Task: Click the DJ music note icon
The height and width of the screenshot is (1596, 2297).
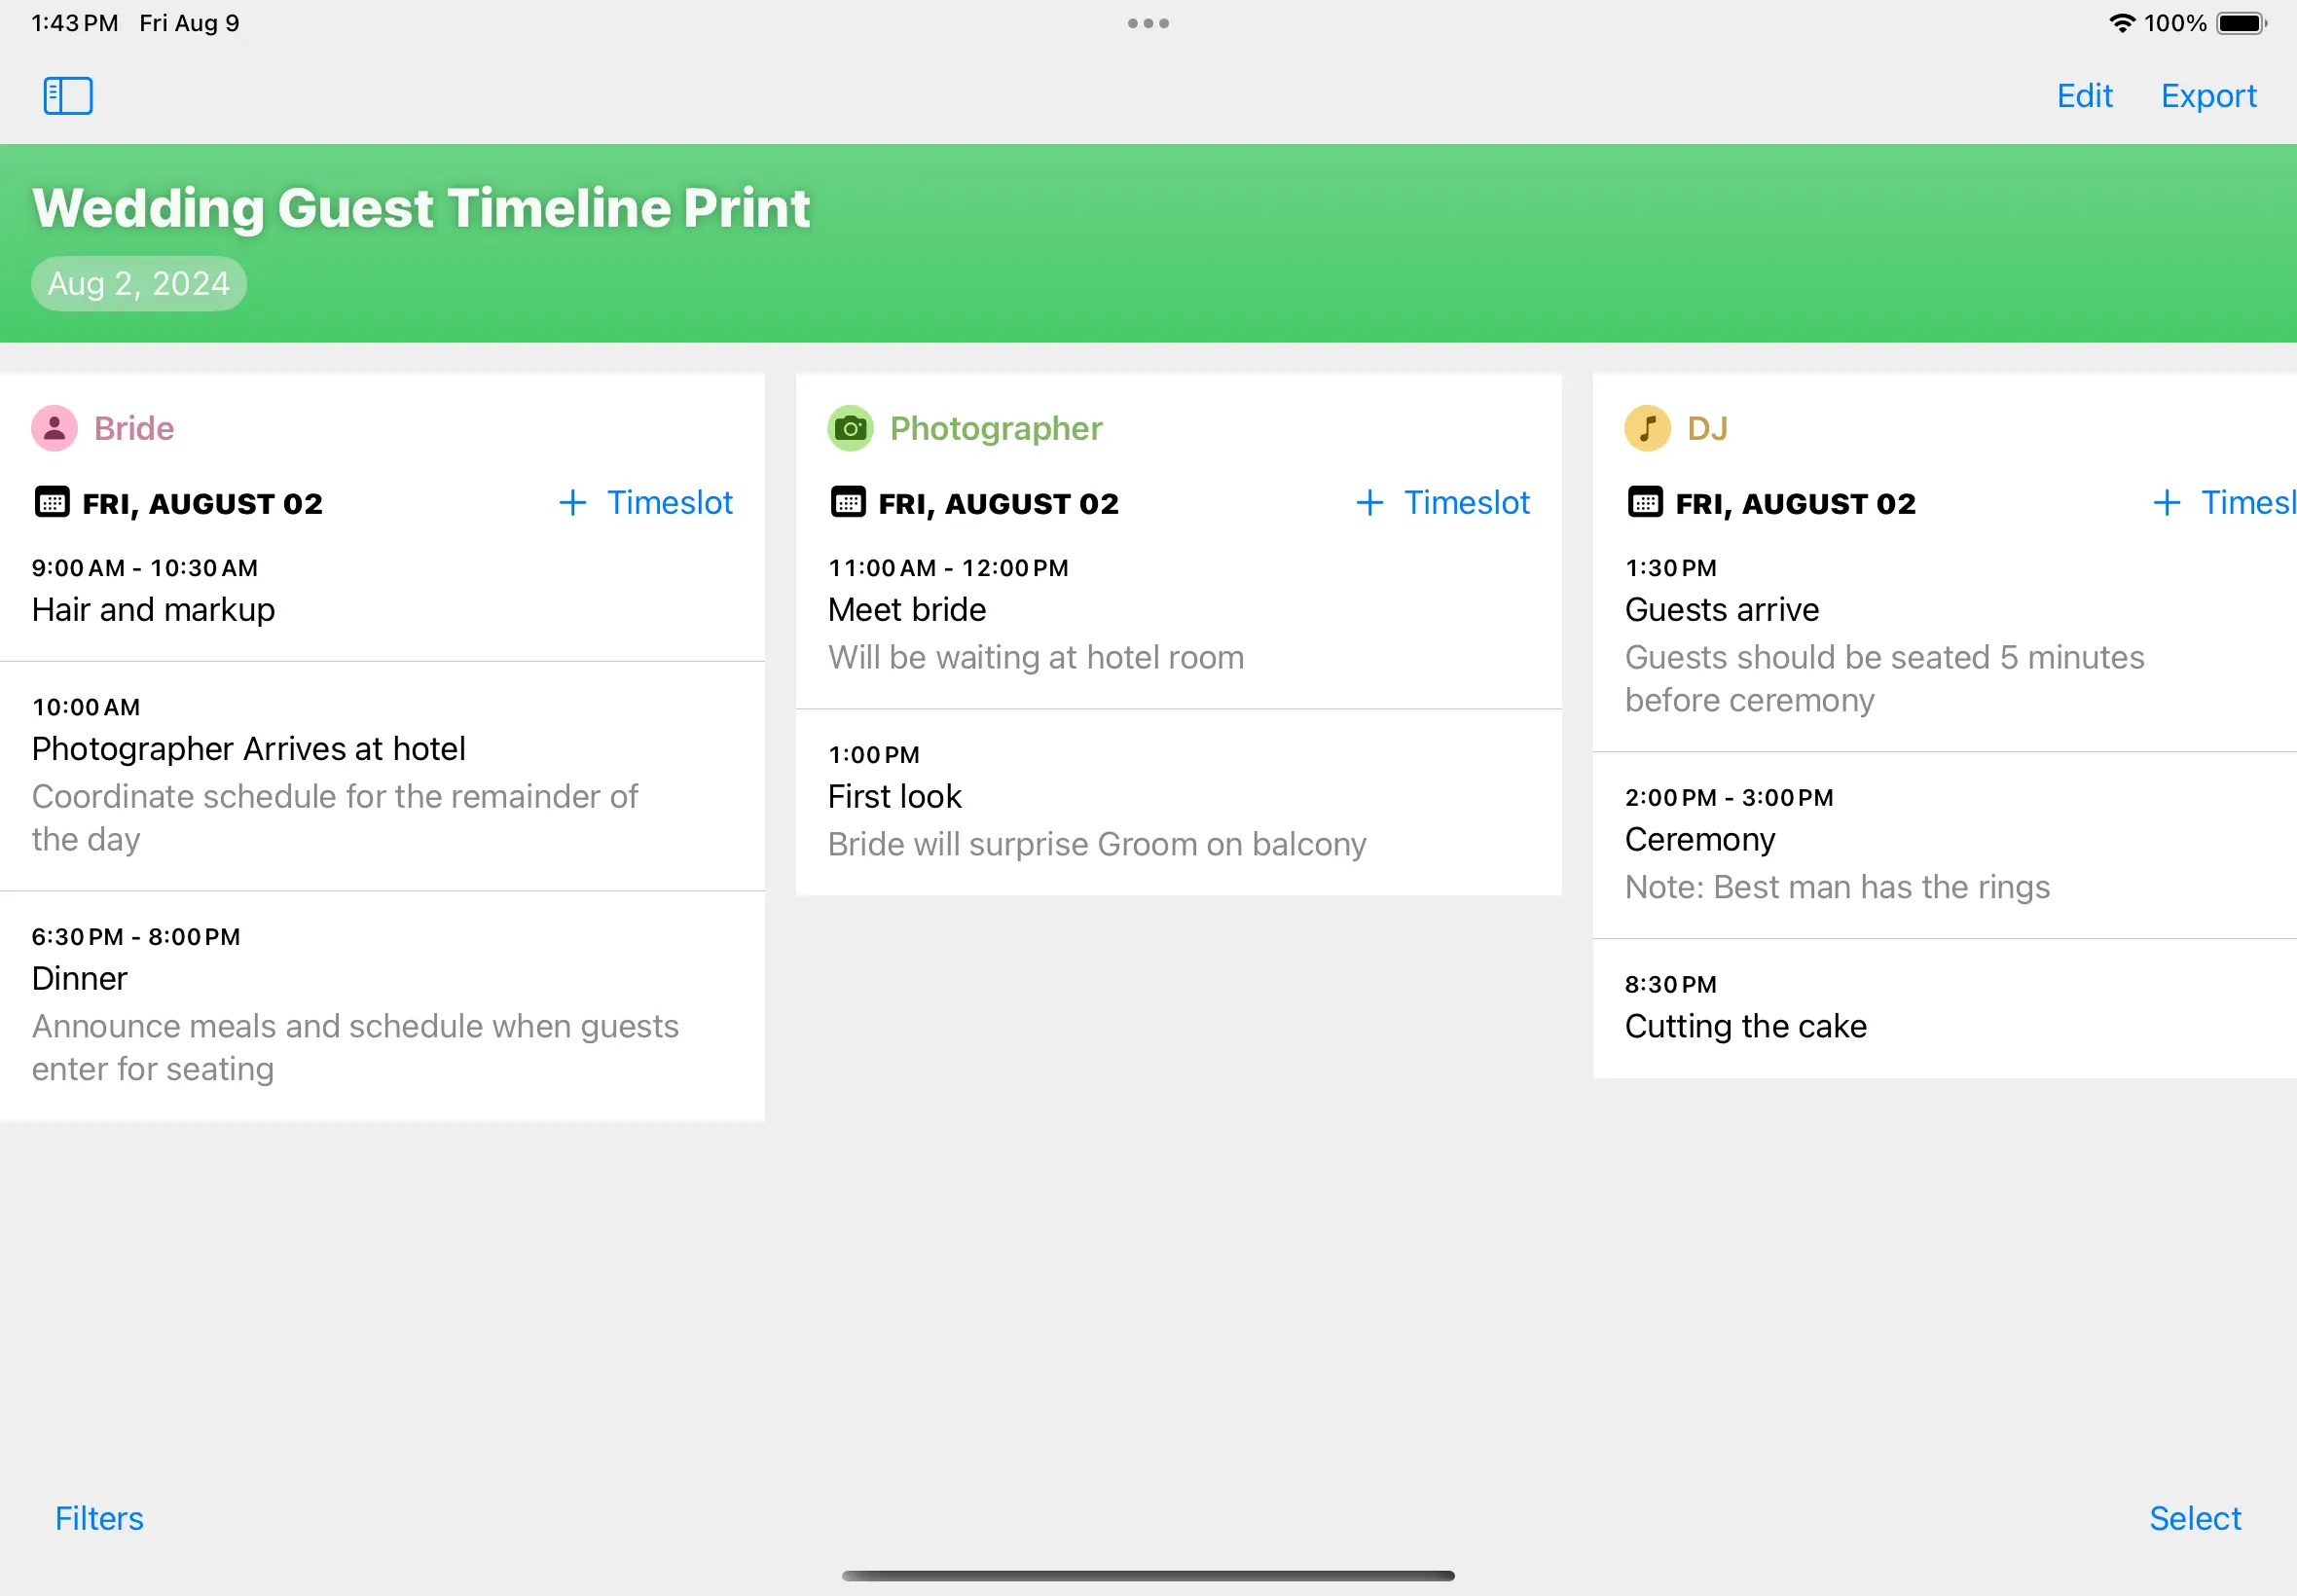Action: click(1648, 429)
